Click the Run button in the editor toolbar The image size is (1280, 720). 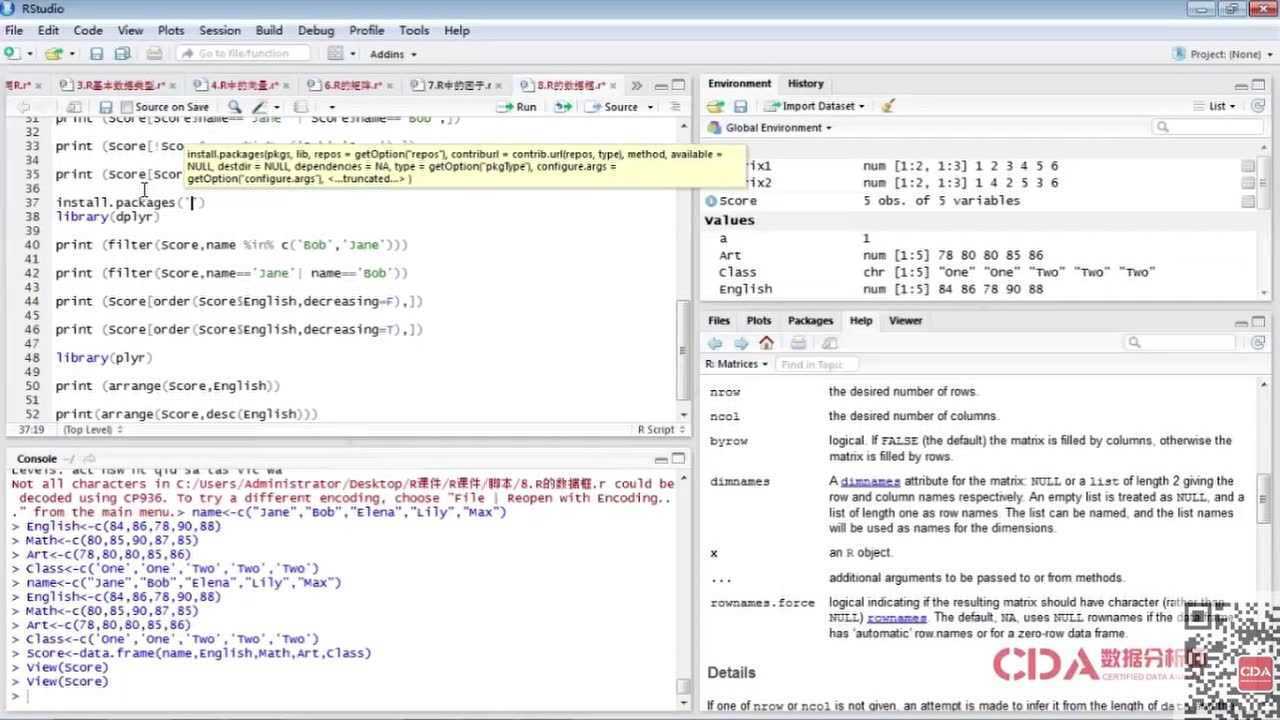[517, 107]
